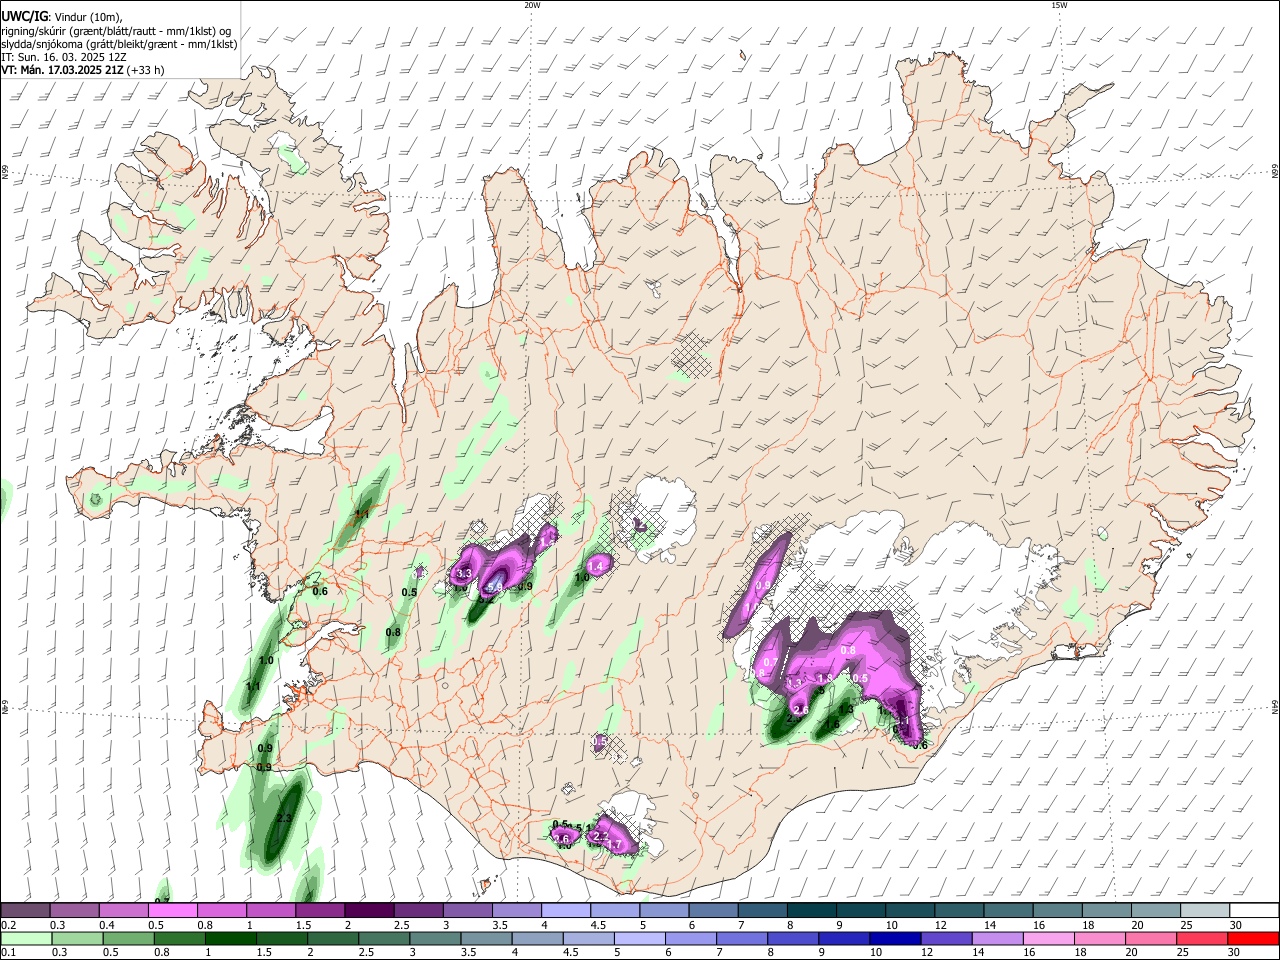Click the '1.8' white value in pink area
1280x960 pixels.
point(826,678)
